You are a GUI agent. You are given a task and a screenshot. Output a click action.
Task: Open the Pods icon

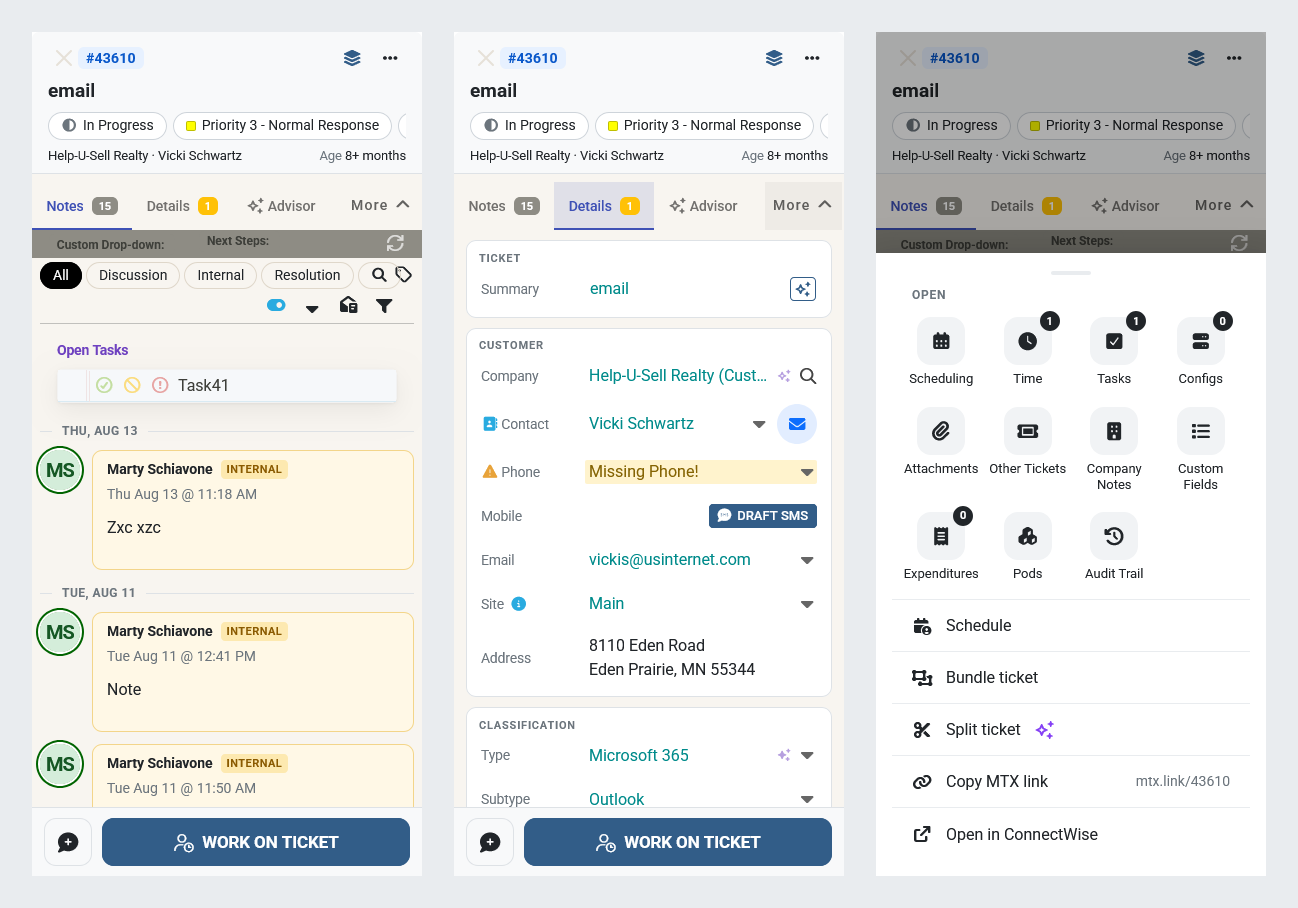1028,536
